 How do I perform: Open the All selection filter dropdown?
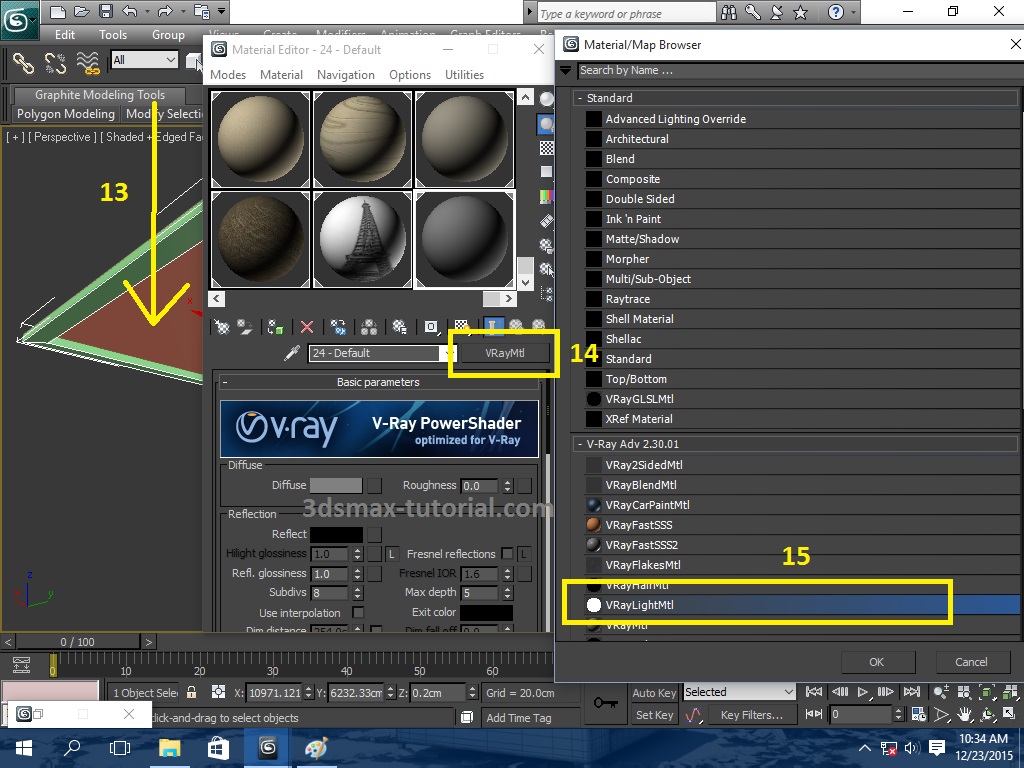(170, 60)
